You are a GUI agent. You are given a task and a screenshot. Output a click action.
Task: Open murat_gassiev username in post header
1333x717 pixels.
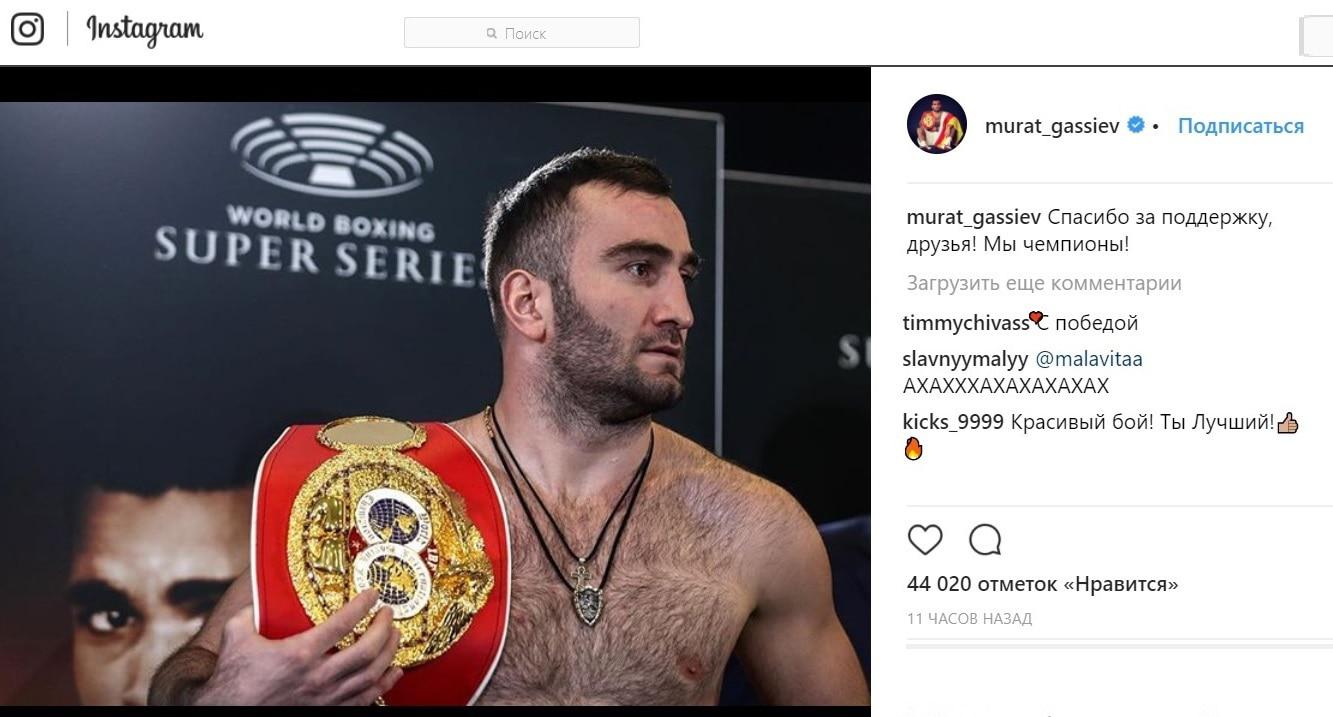[1052, 126]
